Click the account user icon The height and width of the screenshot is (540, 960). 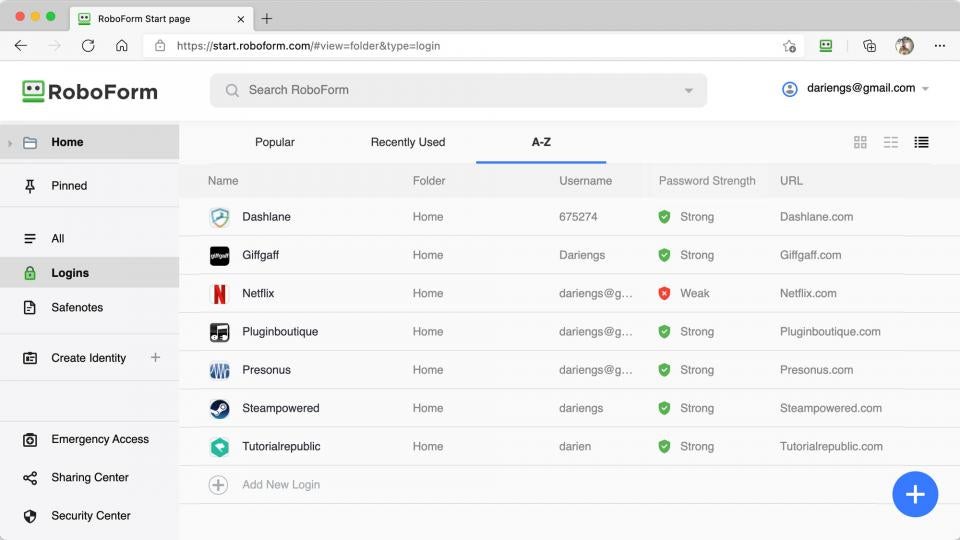tap(790, 89)
